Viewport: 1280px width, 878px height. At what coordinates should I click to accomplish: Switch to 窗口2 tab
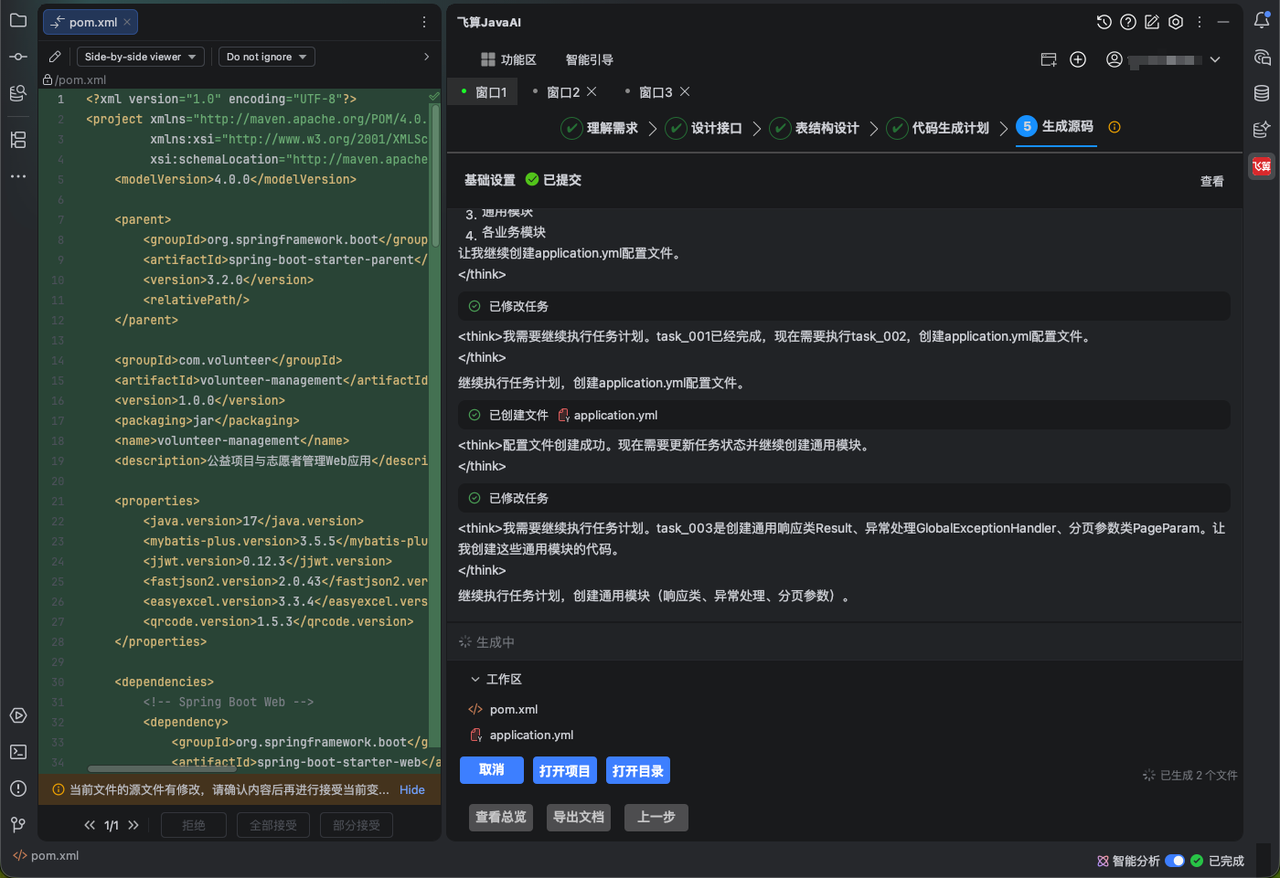(563, 92)
